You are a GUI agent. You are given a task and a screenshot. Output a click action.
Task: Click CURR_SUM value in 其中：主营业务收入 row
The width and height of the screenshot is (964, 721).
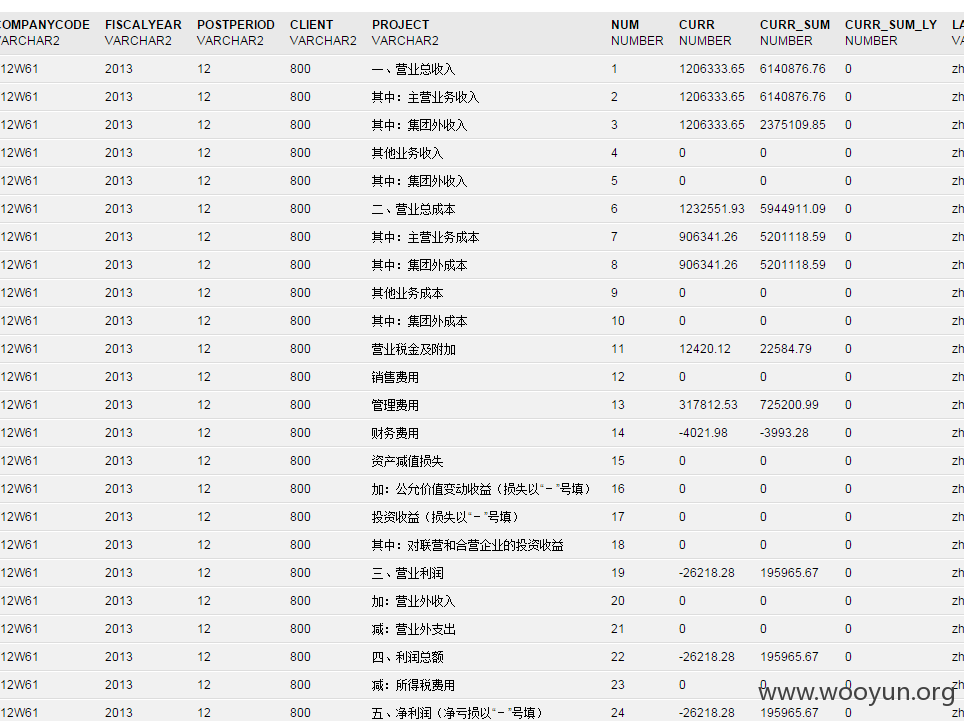[792, 97]
